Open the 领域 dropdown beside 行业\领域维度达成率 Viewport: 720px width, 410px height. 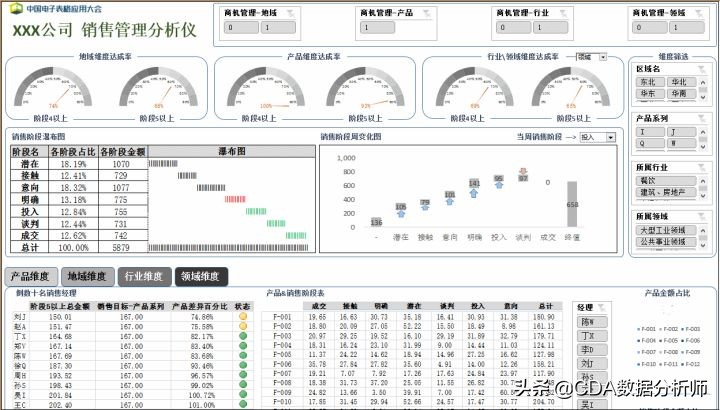click(603, 57)
